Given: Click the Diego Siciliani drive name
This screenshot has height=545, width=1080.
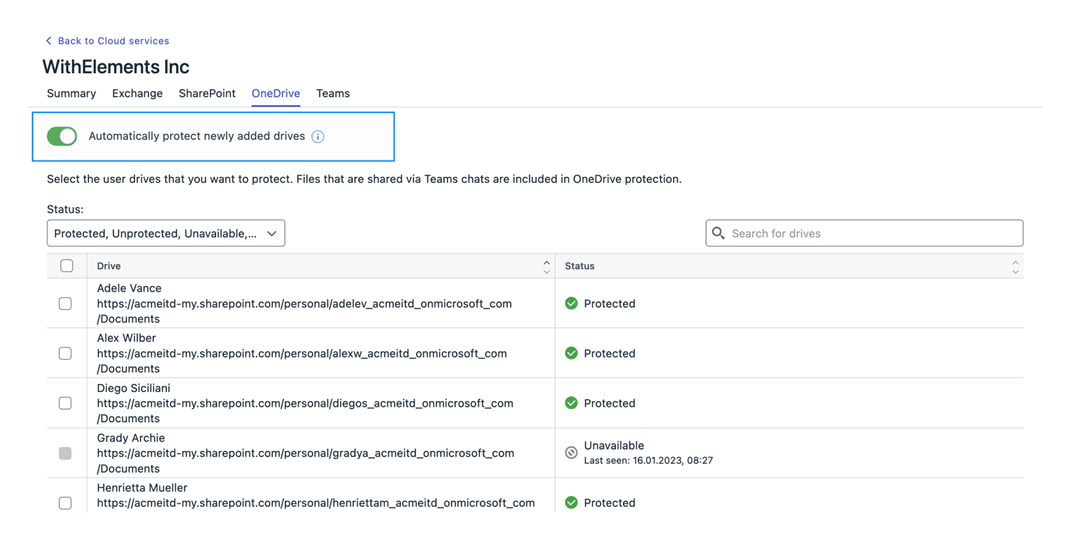Looking at the screenshot, I should (134, 388).
